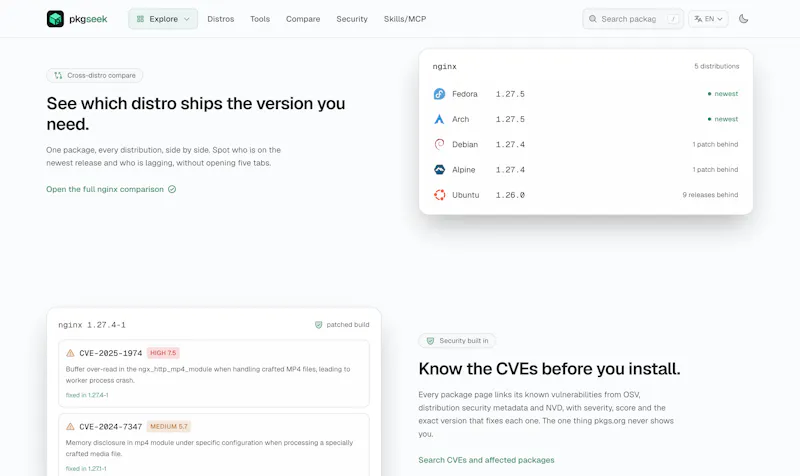
Task: Open Search CVEs and affected packages link
Action: 486,460
